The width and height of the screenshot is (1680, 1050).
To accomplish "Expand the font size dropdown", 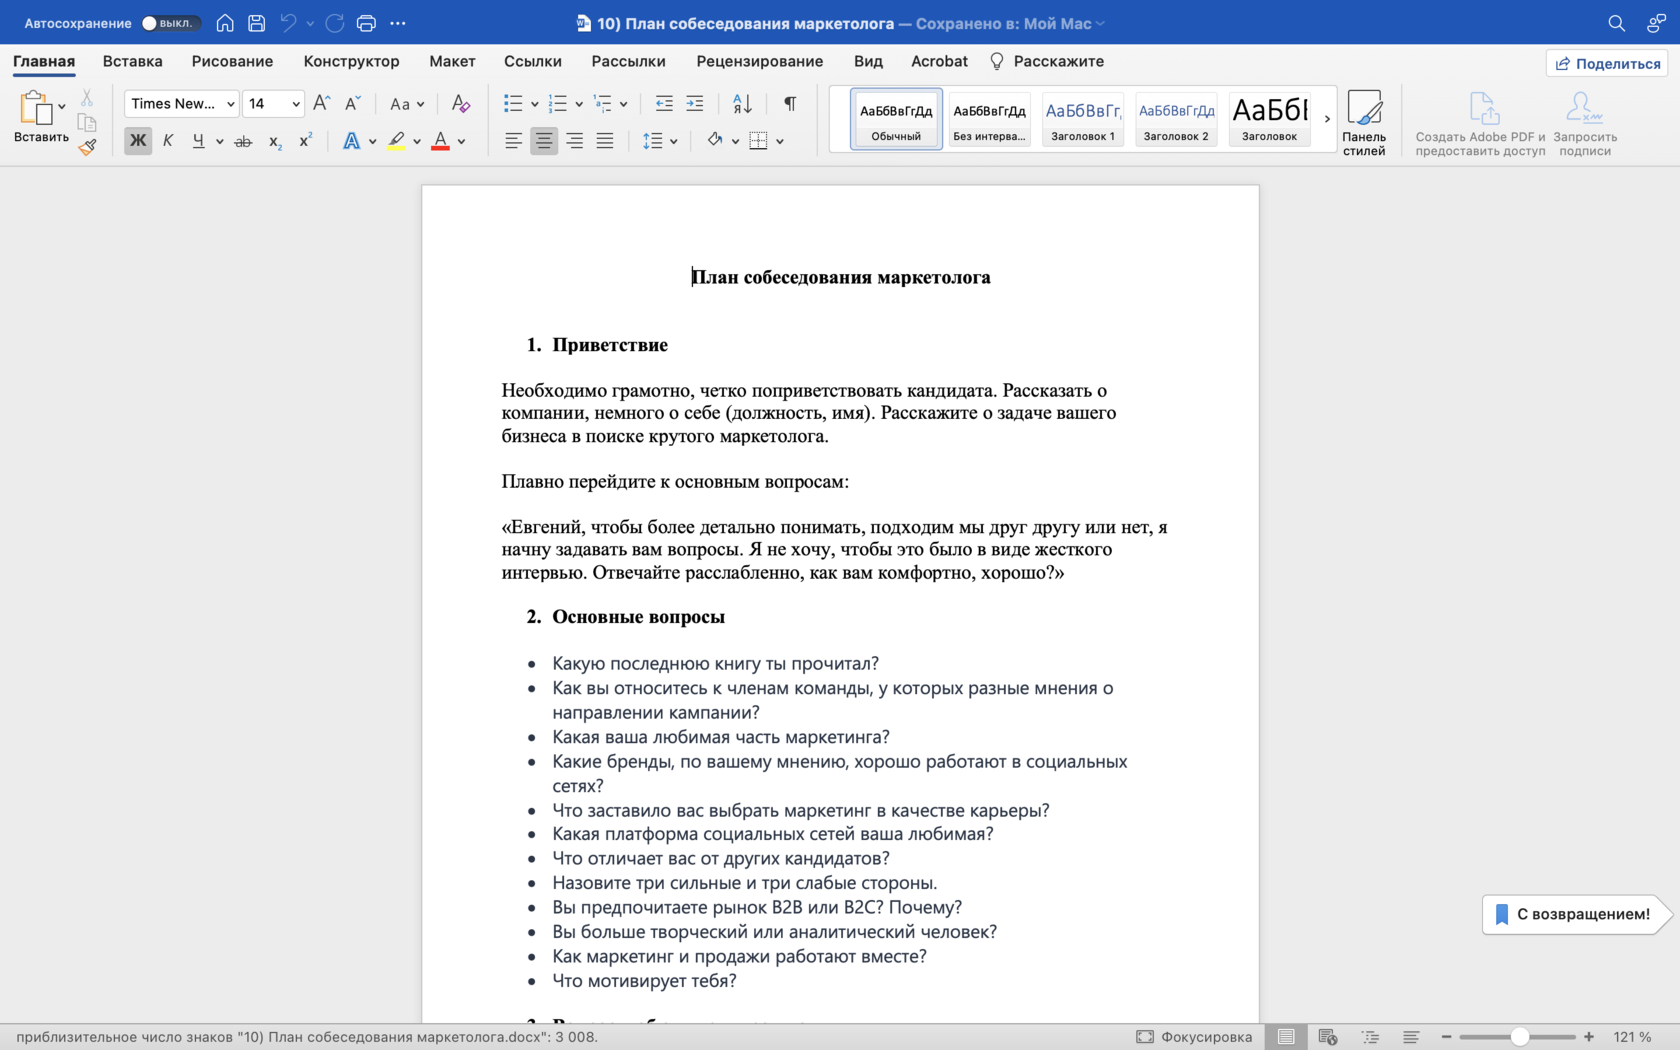I will click(x=296, y=104).
